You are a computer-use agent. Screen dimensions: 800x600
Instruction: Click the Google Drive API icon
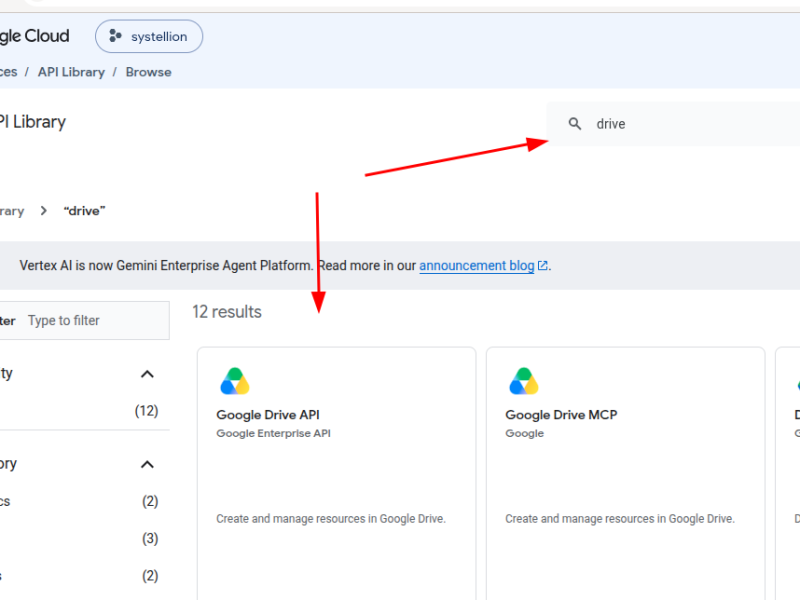(235, 381)
